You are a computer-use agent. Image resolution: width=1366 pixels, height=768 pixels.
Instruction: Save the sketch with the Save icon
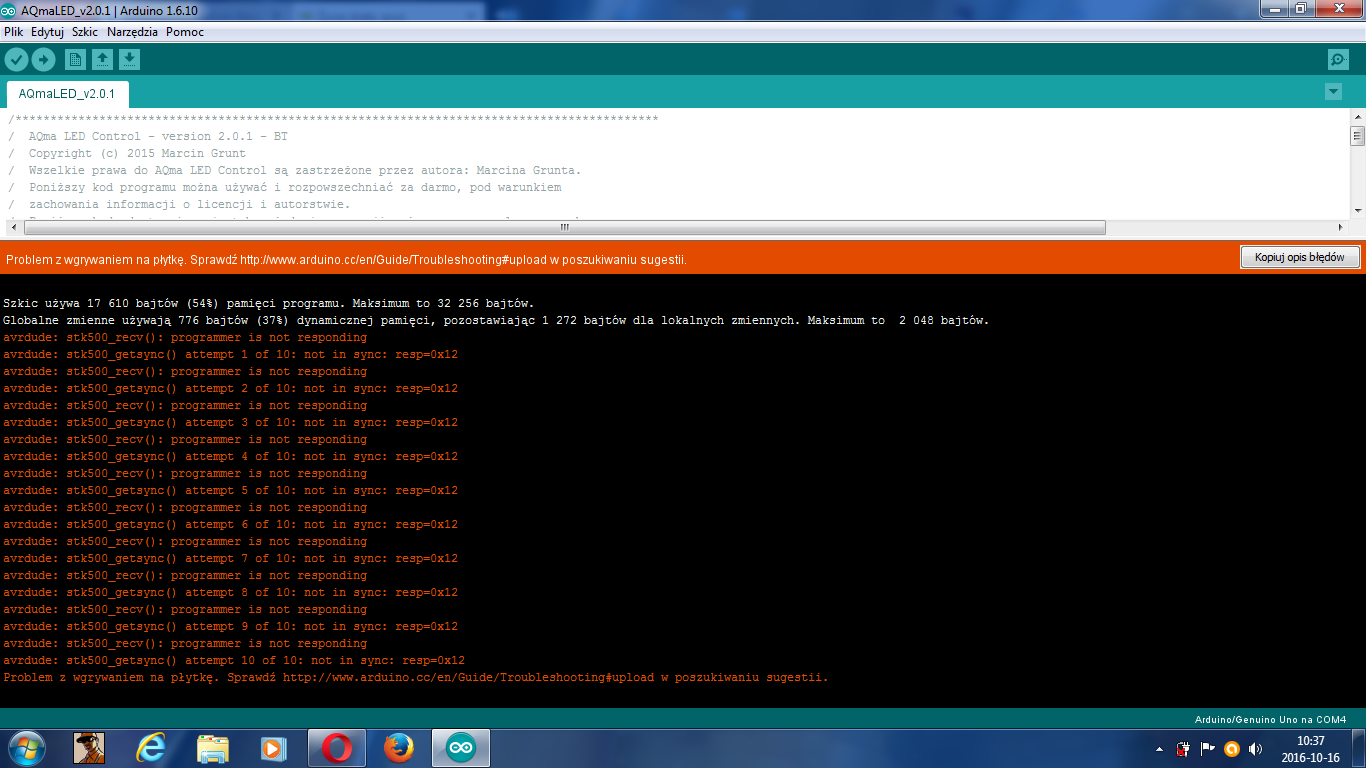[x=129, y=59]
